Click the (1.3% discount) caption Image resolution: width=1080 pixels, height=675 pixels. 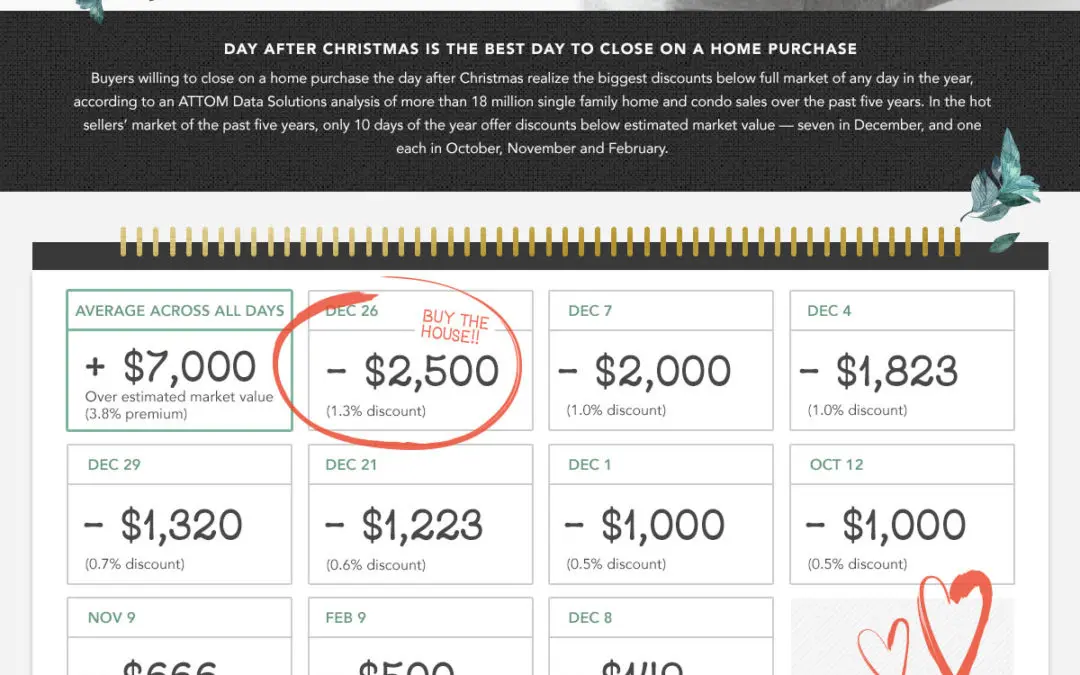point(376,411)
